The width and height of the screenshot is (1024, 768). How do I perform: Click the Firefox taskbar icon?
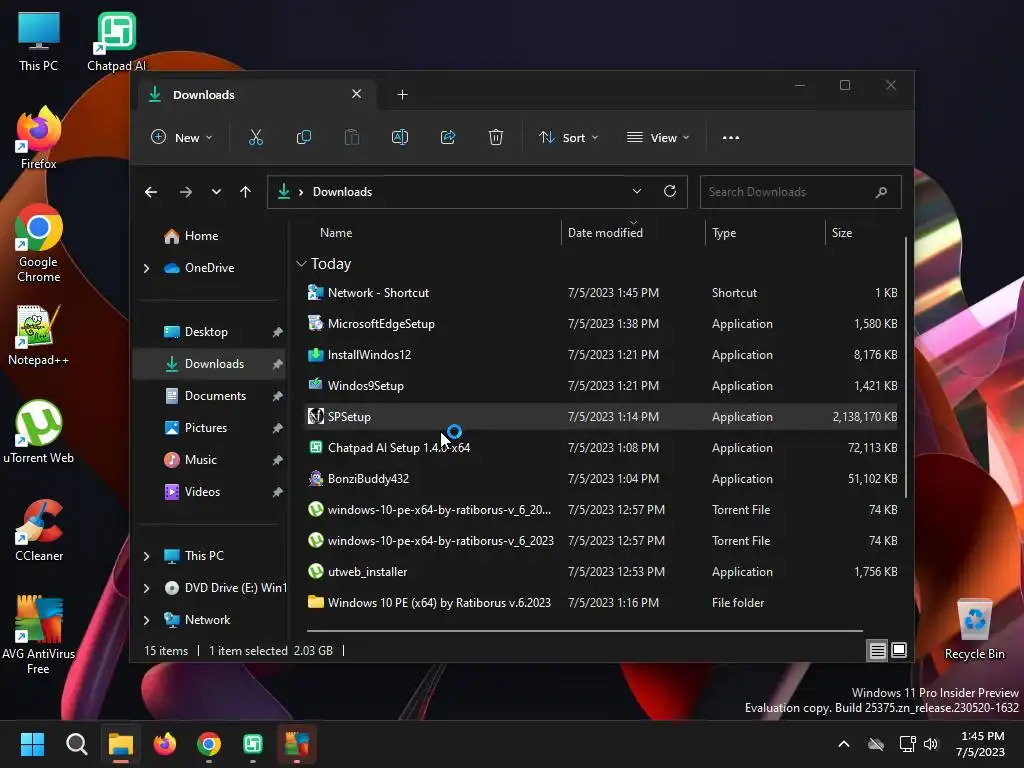(165, 744)
